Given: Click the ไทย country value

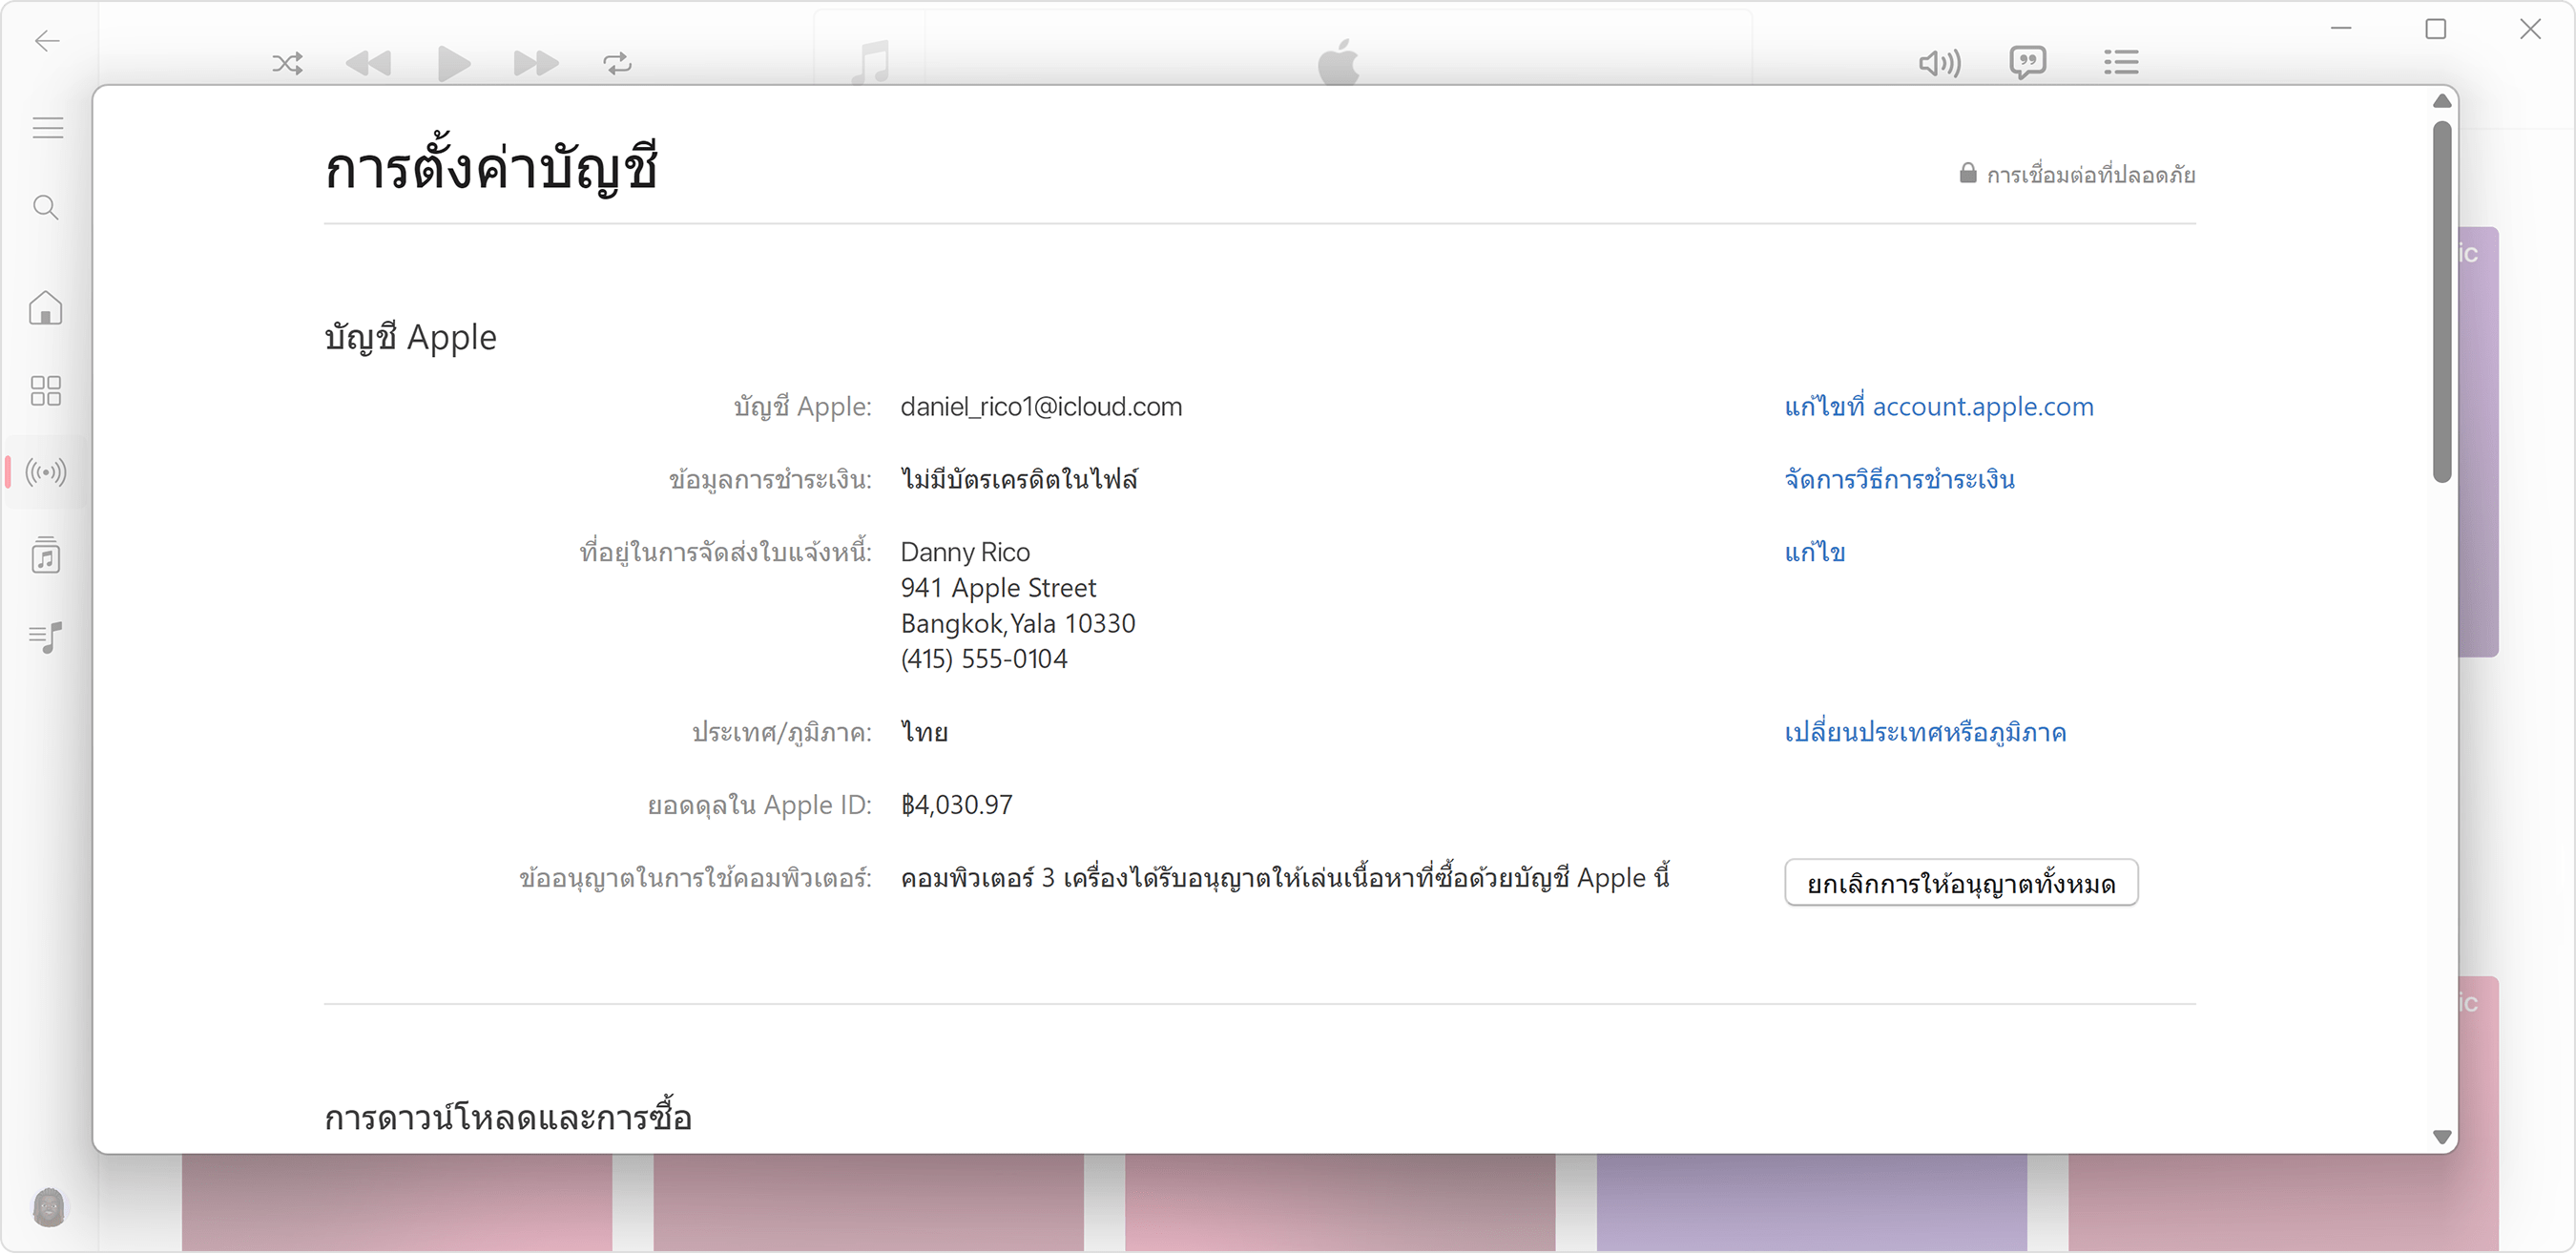Looking at the screenshot, I should [924, 732].
